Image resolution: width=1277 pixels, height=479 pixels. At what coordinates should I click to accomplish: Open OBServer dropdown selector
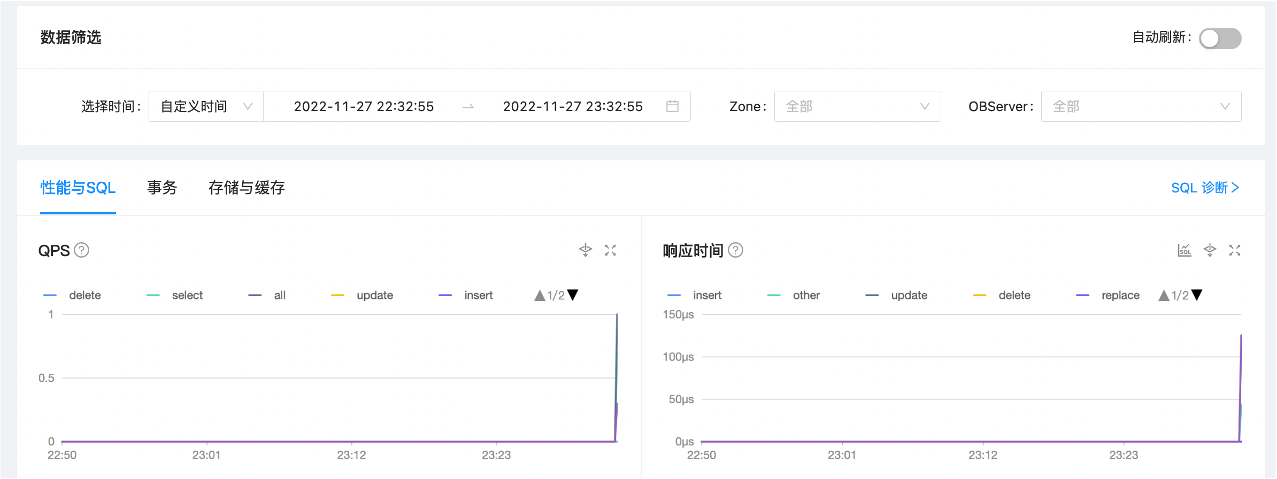click(1141, 106)
